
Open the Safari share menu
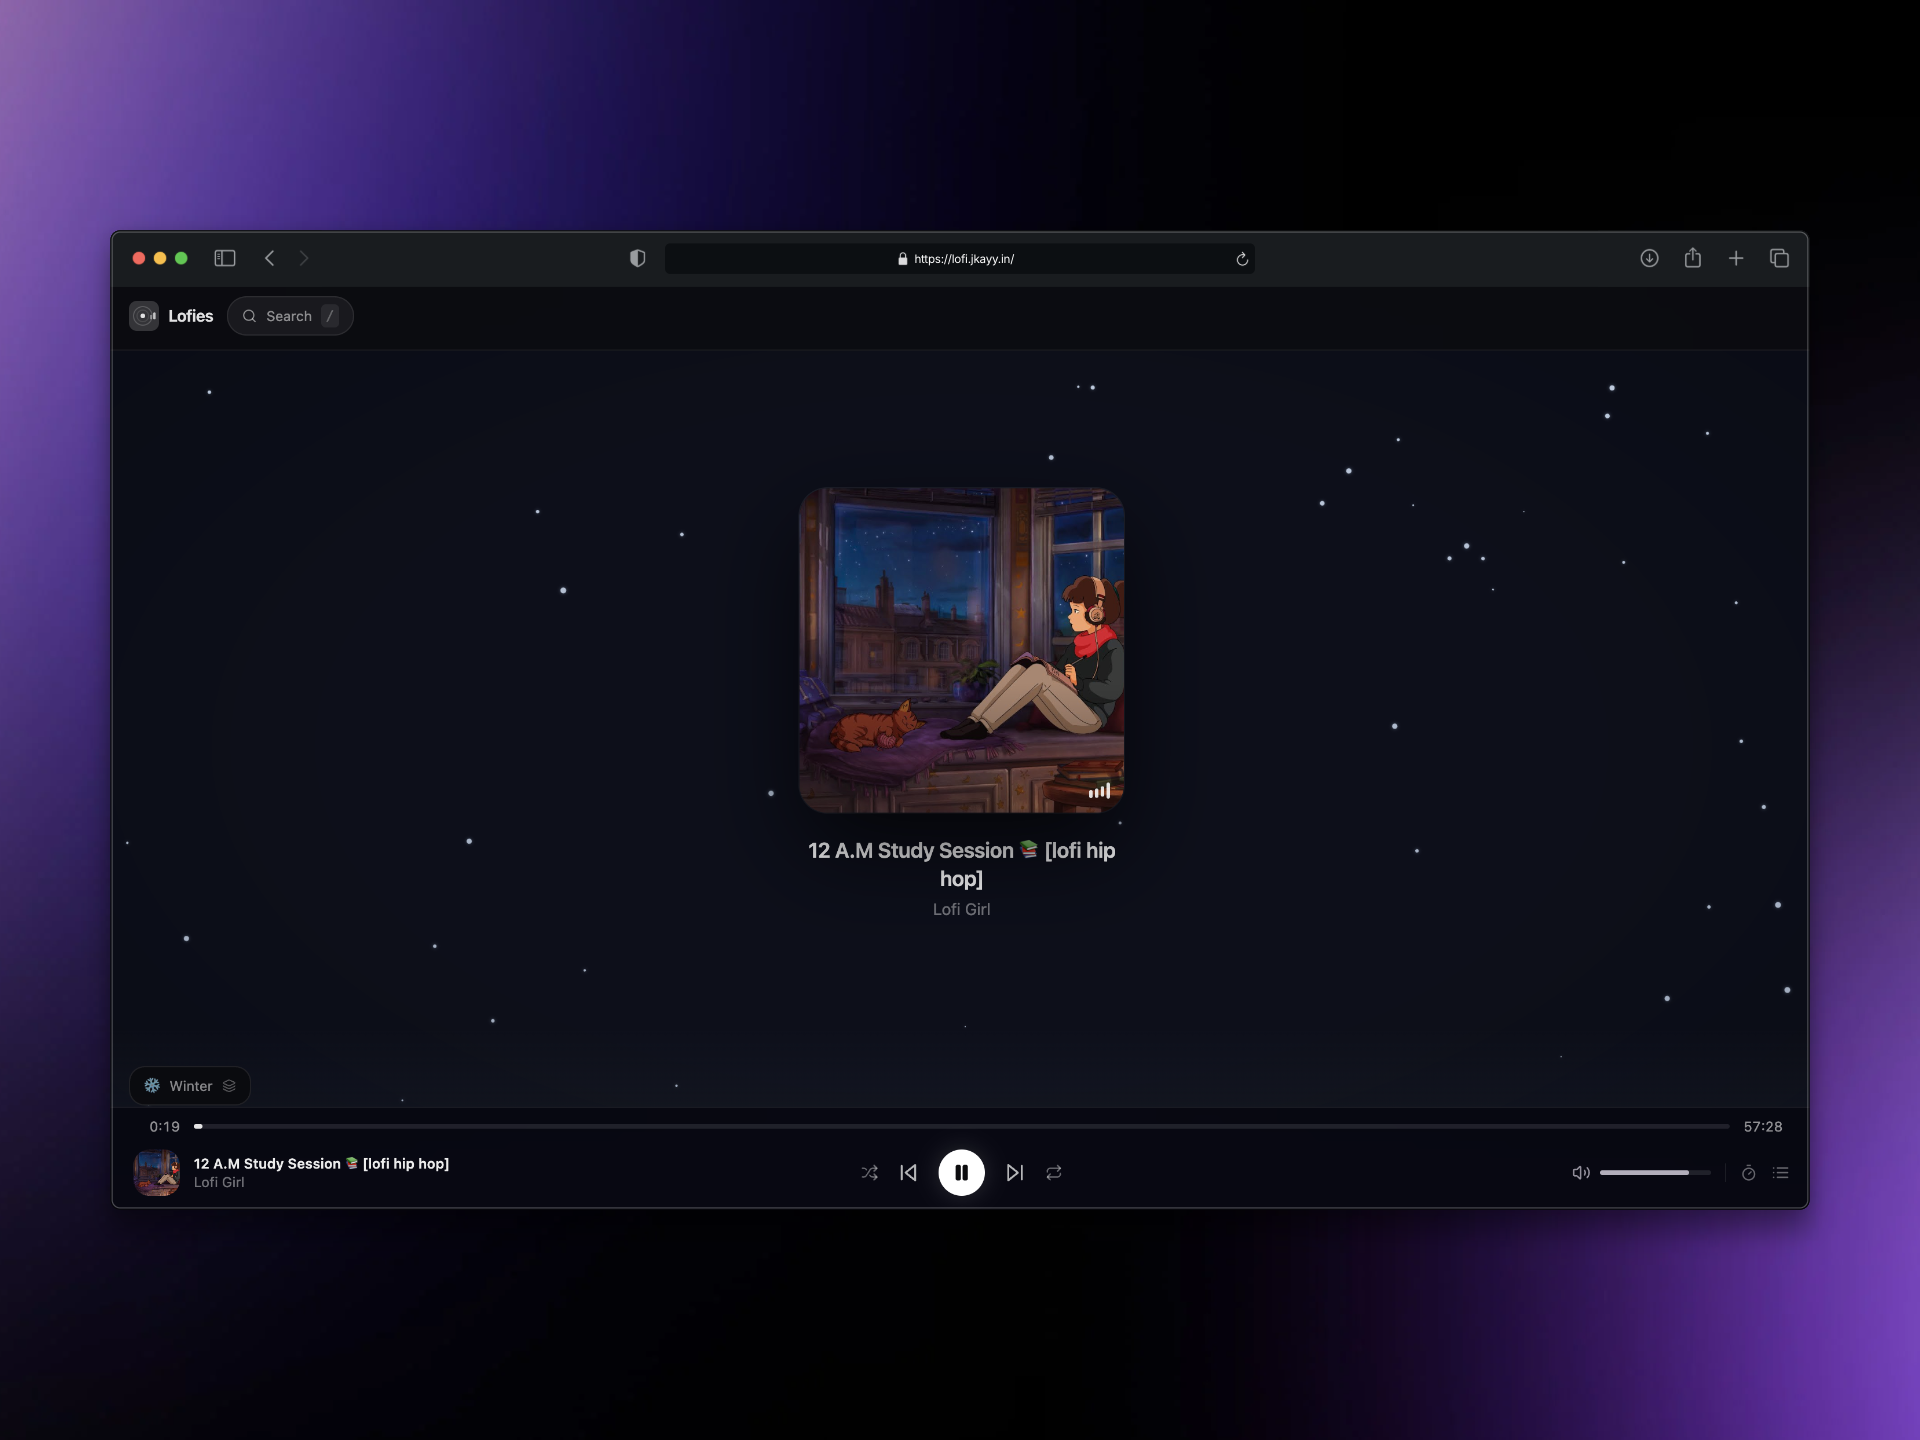(x=1692, y=259)
